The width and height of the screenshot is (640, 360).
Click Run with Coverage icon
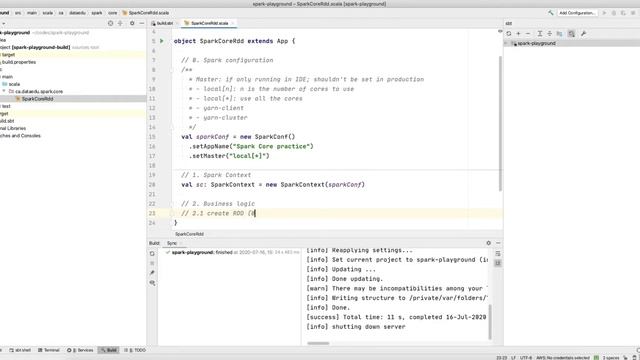click(x=623, y=13)
